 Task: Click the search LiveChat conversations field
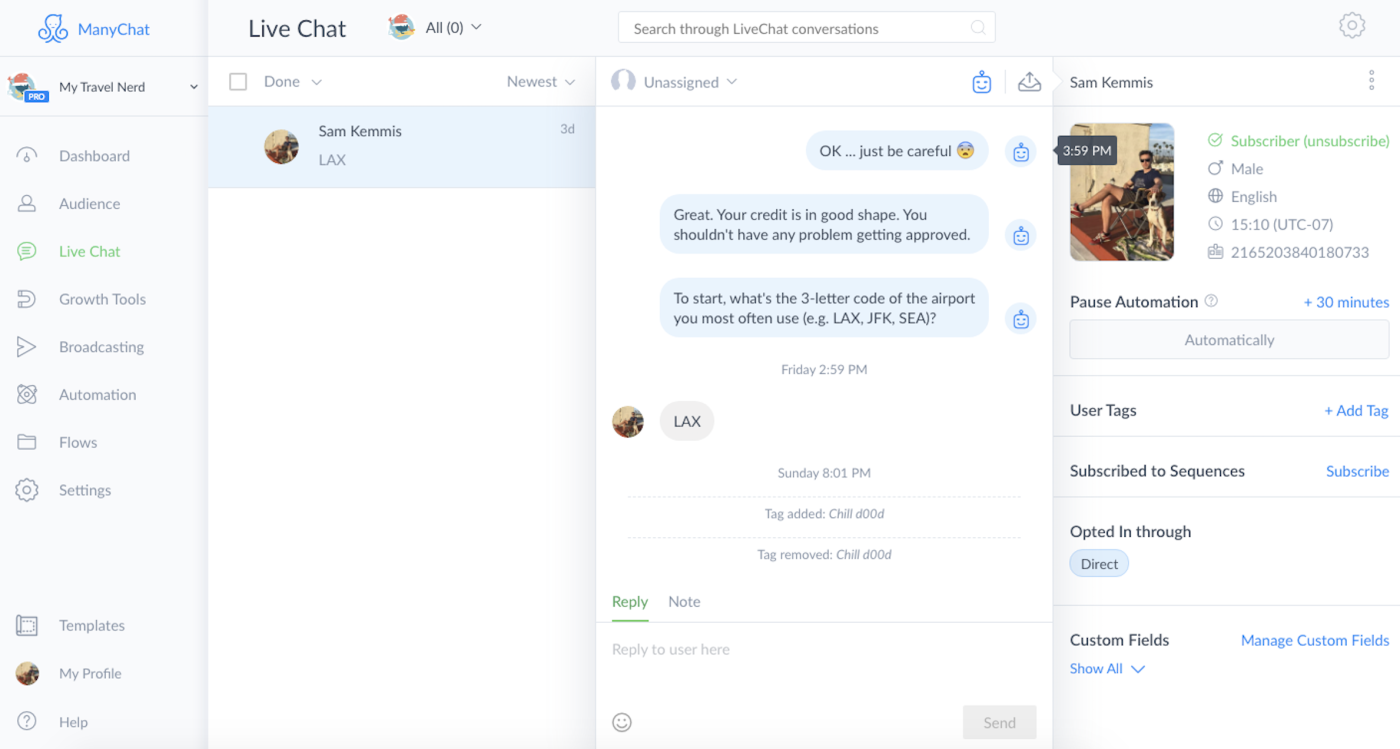tap(806, 28)
